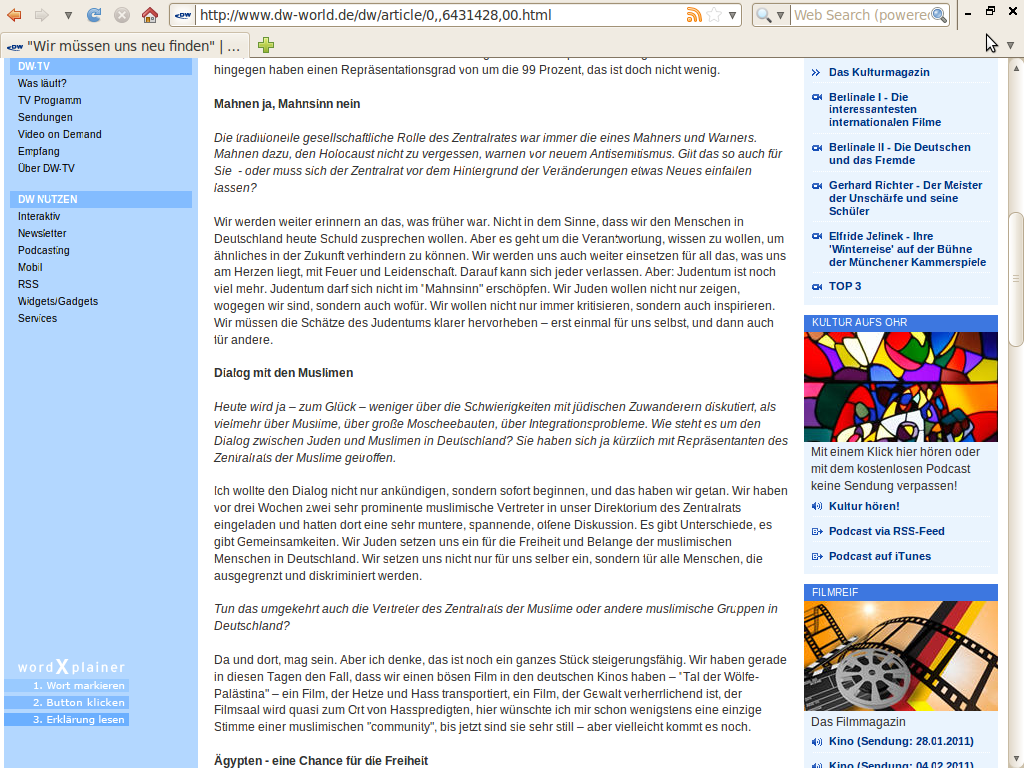This screenshot has width=1024, height=768.
Task: Open the DW NUTZEN section header
Action: click(x=101, y=199)
